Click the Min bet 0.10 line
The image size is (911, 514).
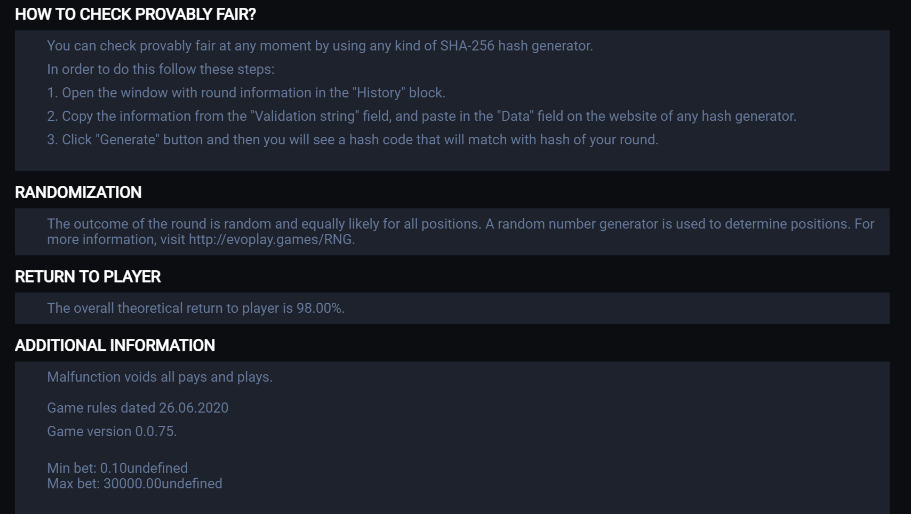tap(117, 468)
